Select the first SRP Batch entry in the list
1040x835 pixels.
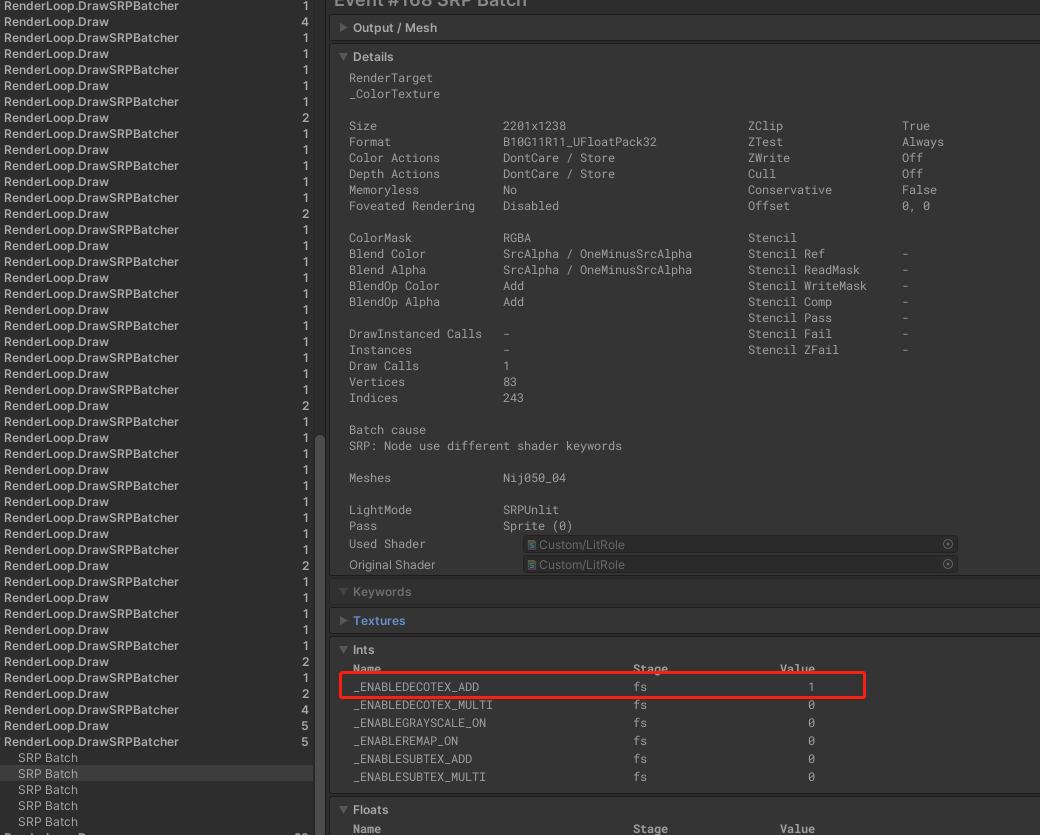coord(48,758)
